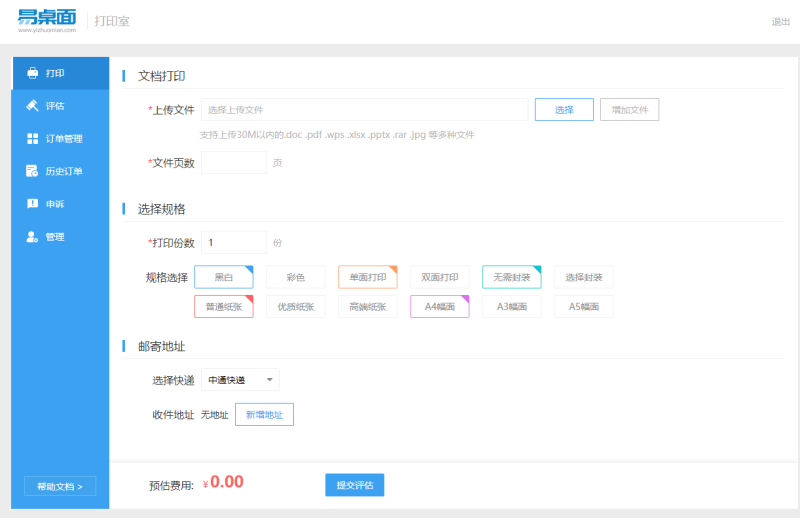Click the history document icon beside 历史订单
The image size is (800, 518).
(x=32, y=171)
